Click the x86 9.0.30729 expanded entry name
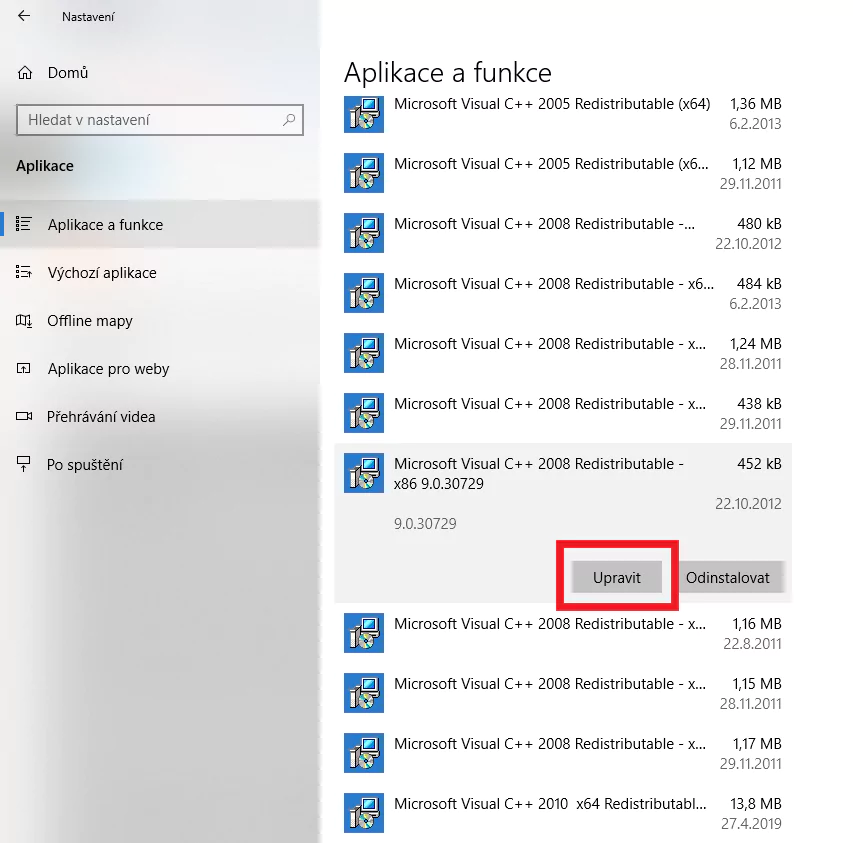853x843 pixels. click(538, 473)
